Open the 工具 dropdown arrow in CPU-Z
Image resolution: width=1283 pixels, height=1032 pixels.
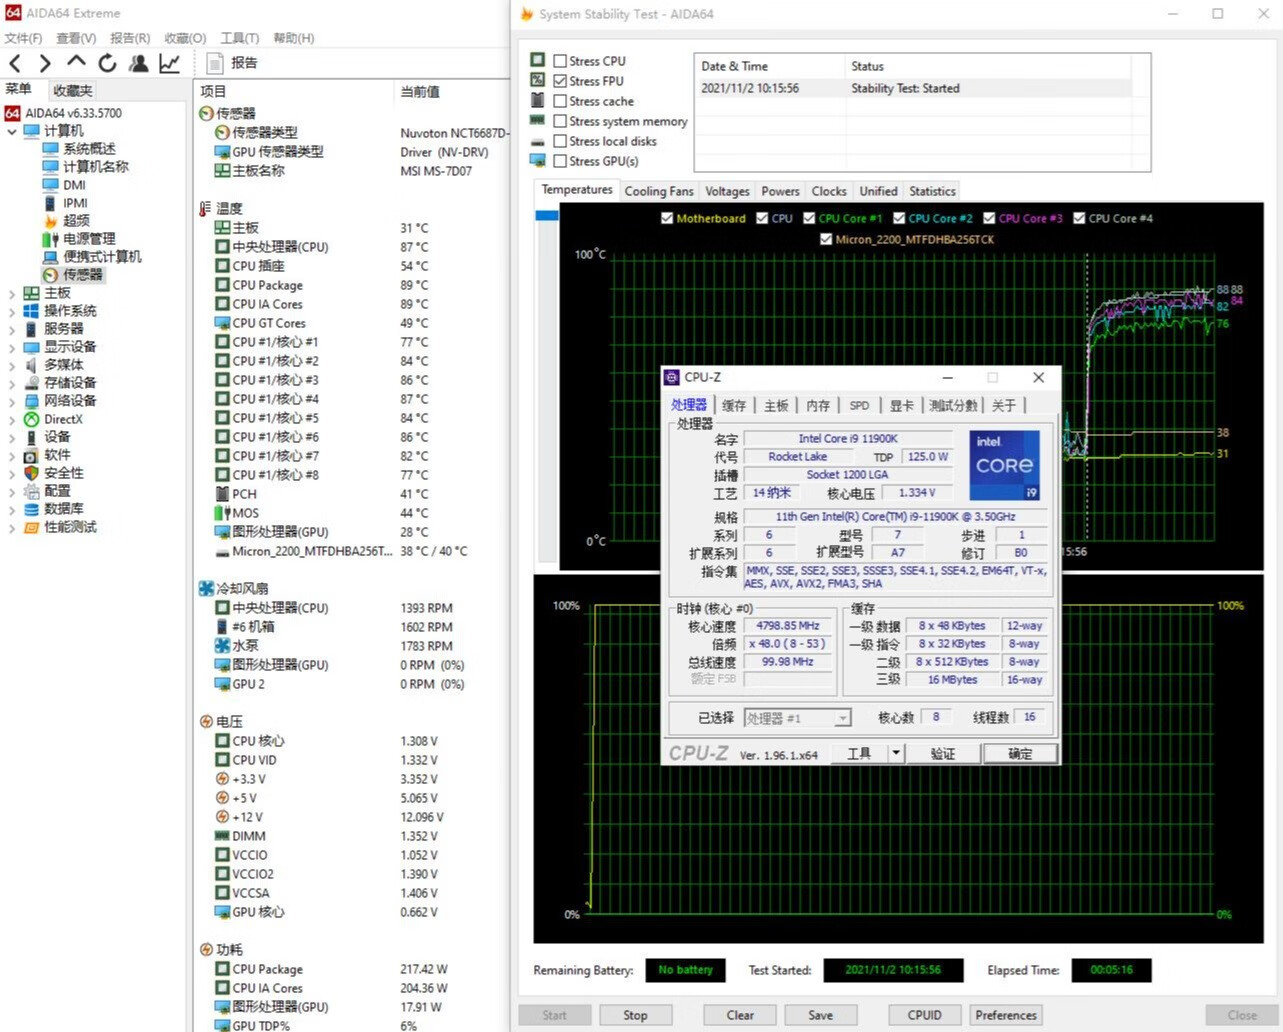[895, 753]
